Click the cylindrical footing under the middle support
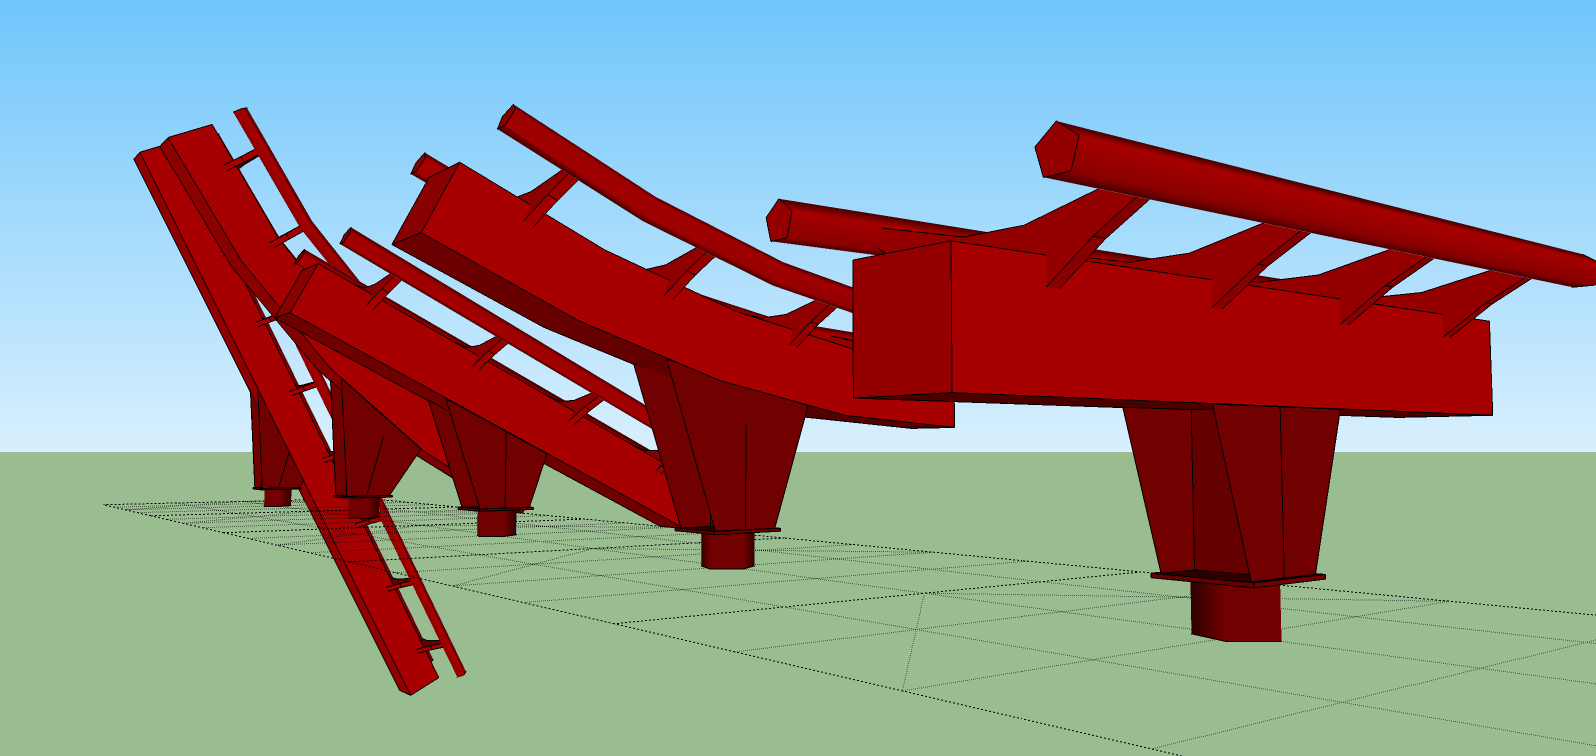This screenshot has width=1596, height=756. tap(727, 550)
